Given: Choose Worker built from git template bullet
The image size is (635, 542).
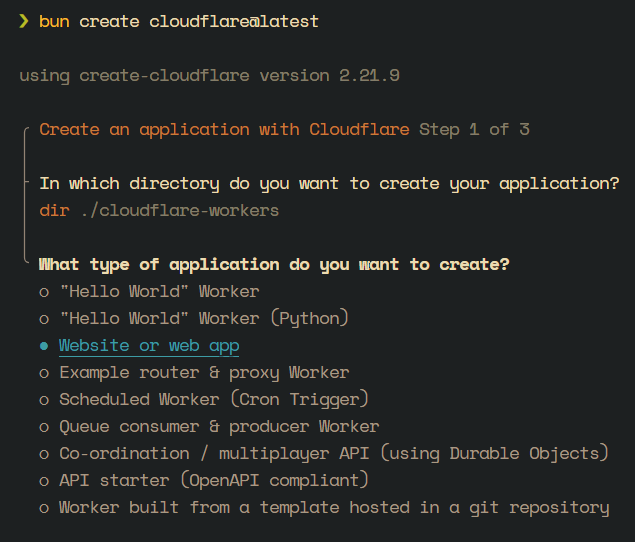Looking at the screenshot, I should (44, 508).
